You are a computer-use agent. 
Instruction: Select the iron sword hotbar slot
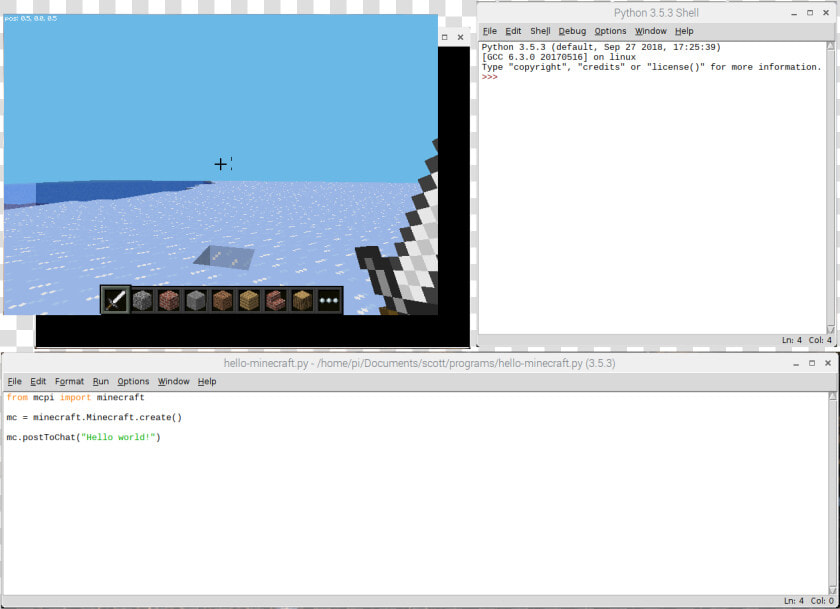[x=115, y=300]
